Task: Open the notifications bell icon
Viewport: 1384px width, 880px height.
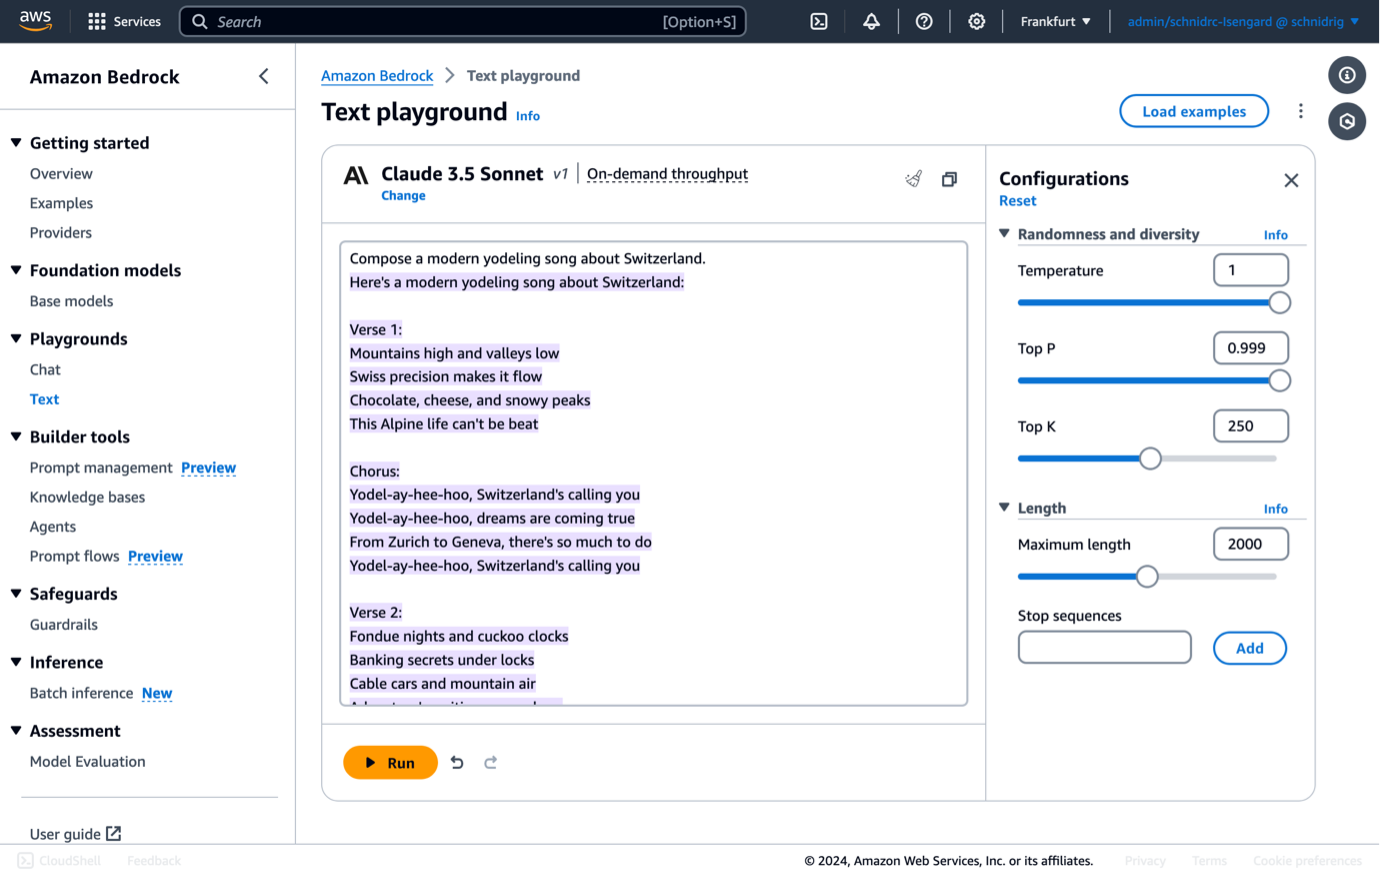Action: [x=871, y=21]
